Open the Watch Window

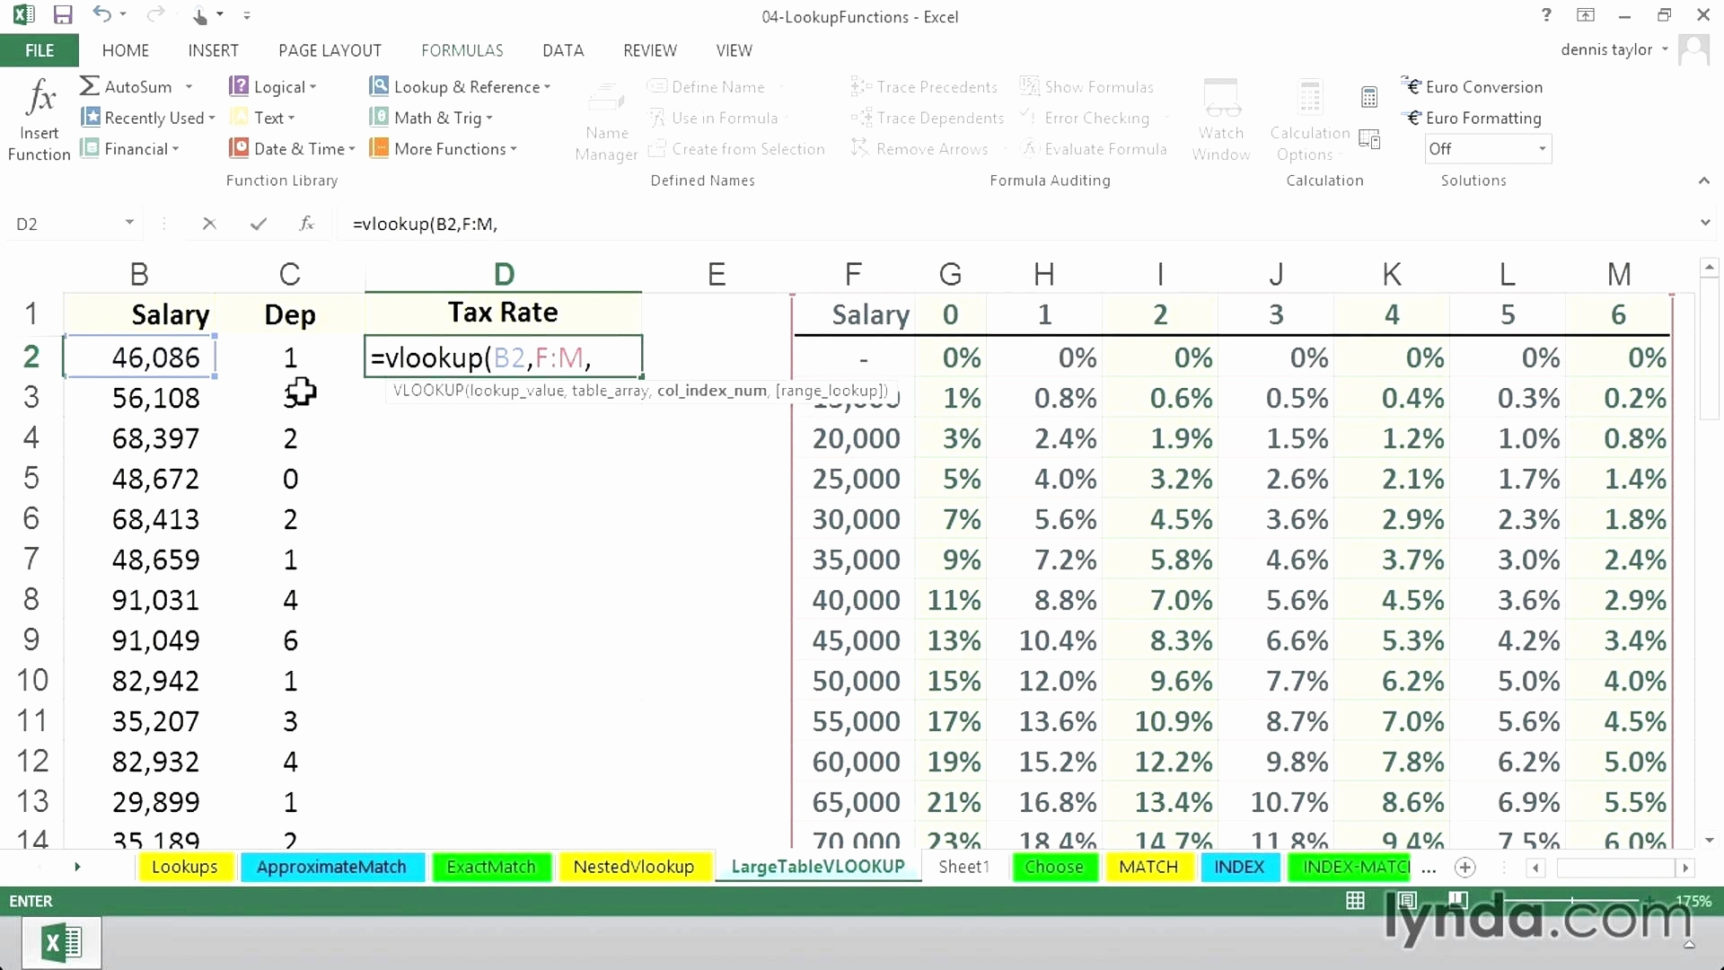tap(1220, 117)
